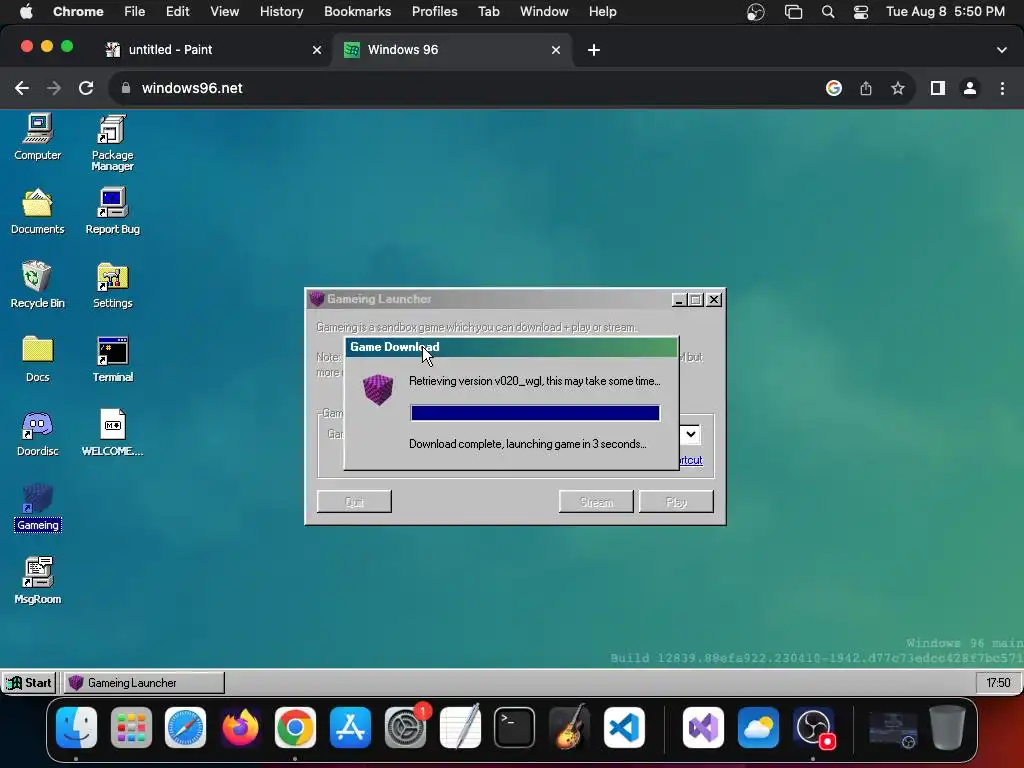Open the Recycle Bin icon
This screenshot has height=768, width=1024.
37,285
